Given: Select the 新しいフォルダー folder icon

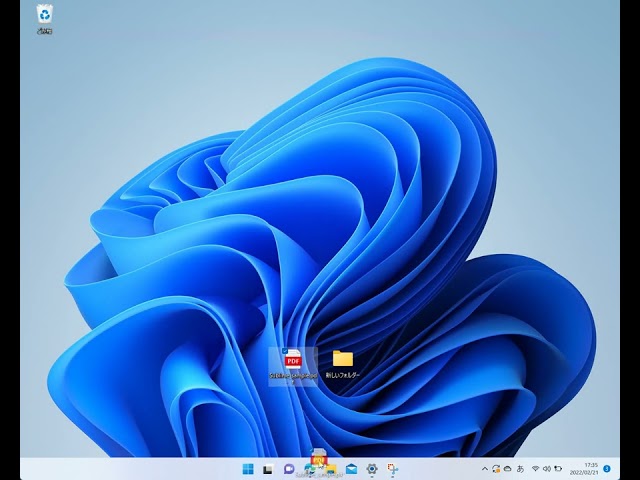Looking at the screenshot, I should click(343, 359).
